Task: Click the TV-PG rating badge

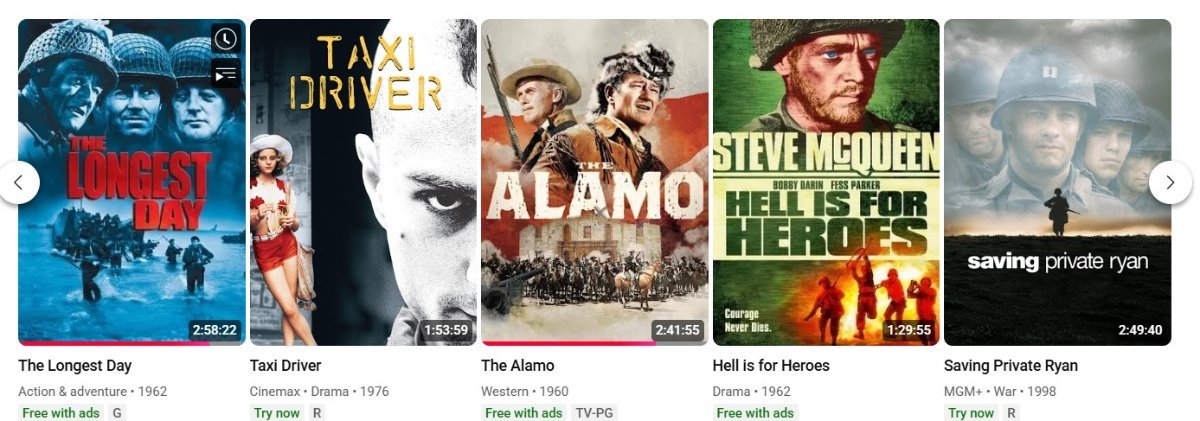Action: 595,413
